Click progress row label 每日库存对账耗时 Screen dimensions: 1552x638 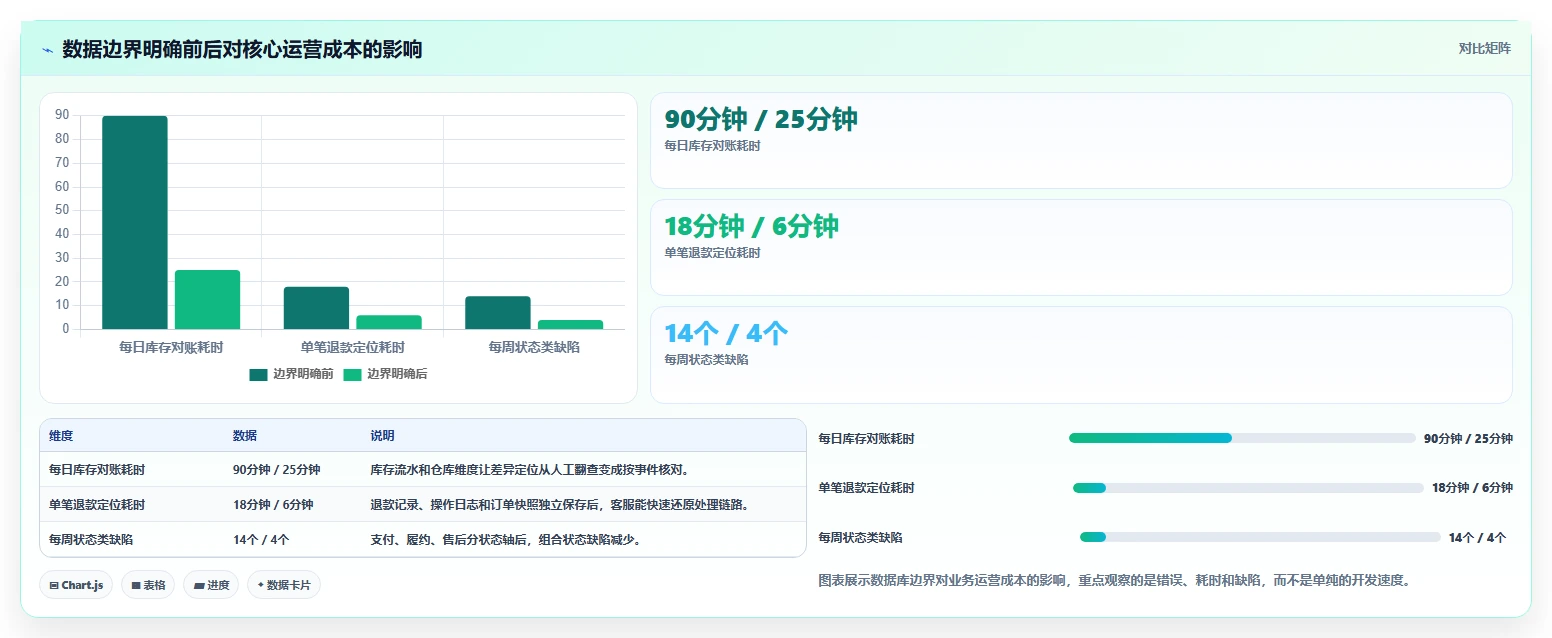[866, 438]
